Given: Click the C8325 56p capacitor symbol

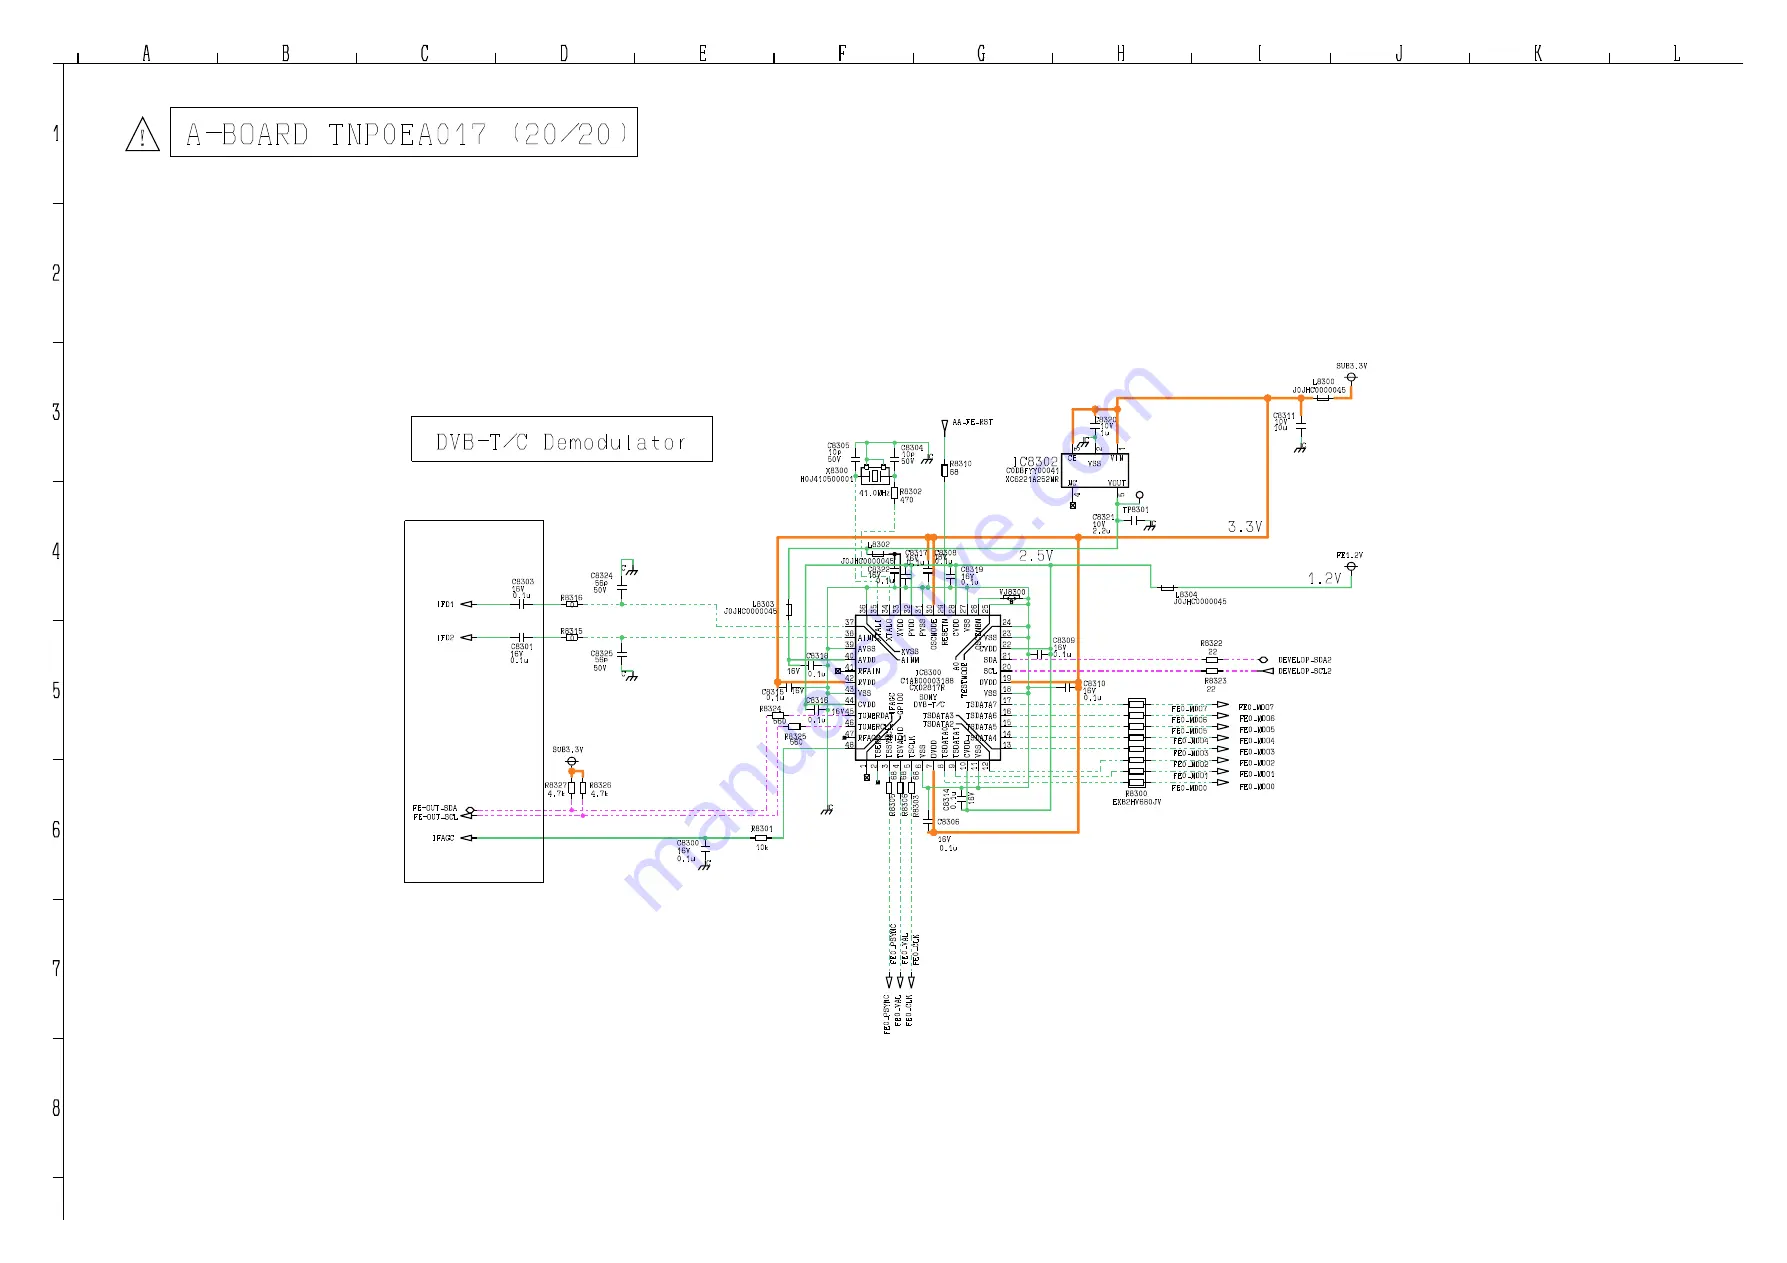Looking at the screenshot, I should pyautogui.click(x=622, y=654).
